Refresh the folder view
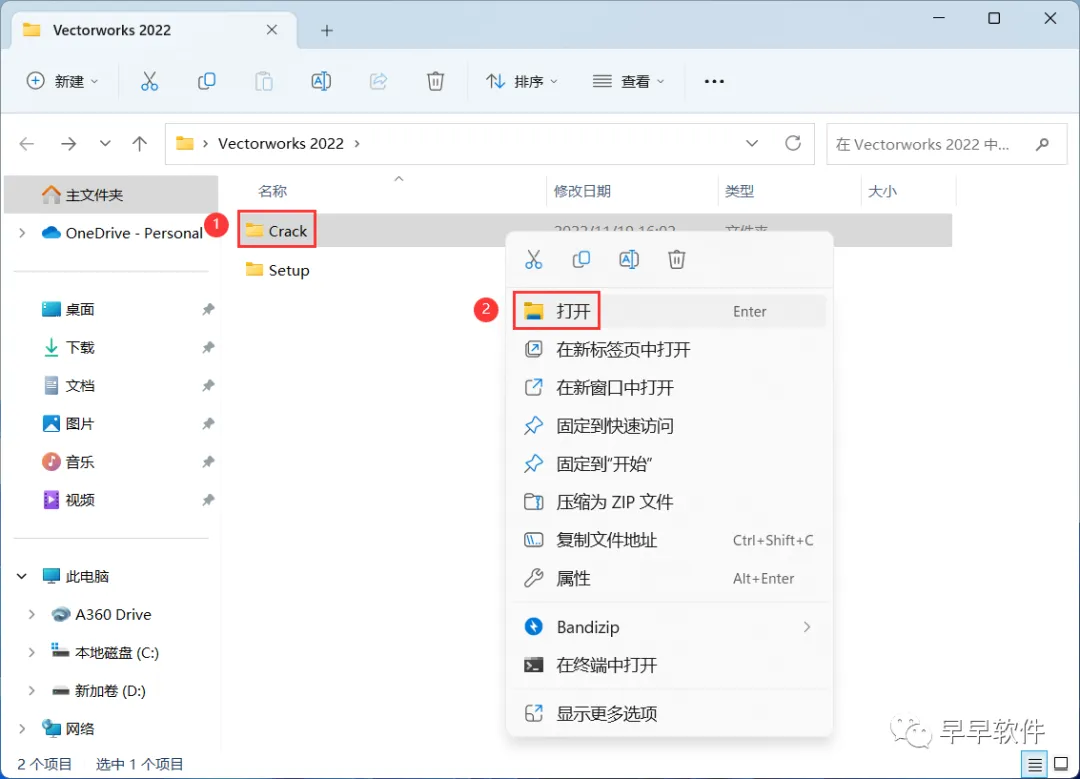 click(x=793, y=143)
